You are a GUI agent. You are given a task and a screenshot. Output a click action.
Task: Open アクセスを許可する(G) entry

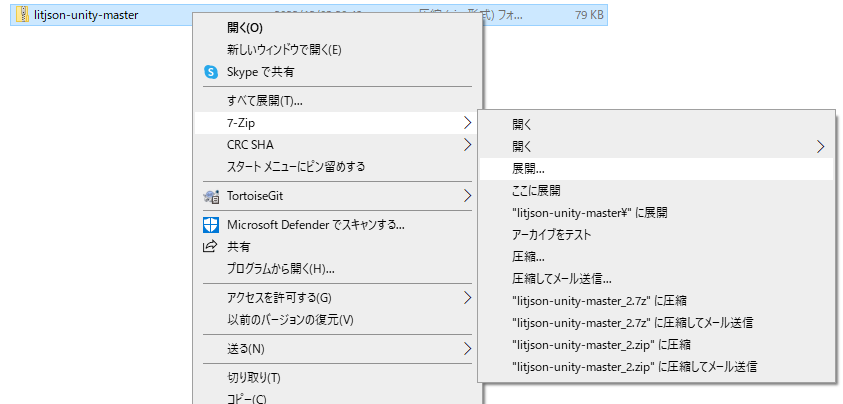point(337,297)
